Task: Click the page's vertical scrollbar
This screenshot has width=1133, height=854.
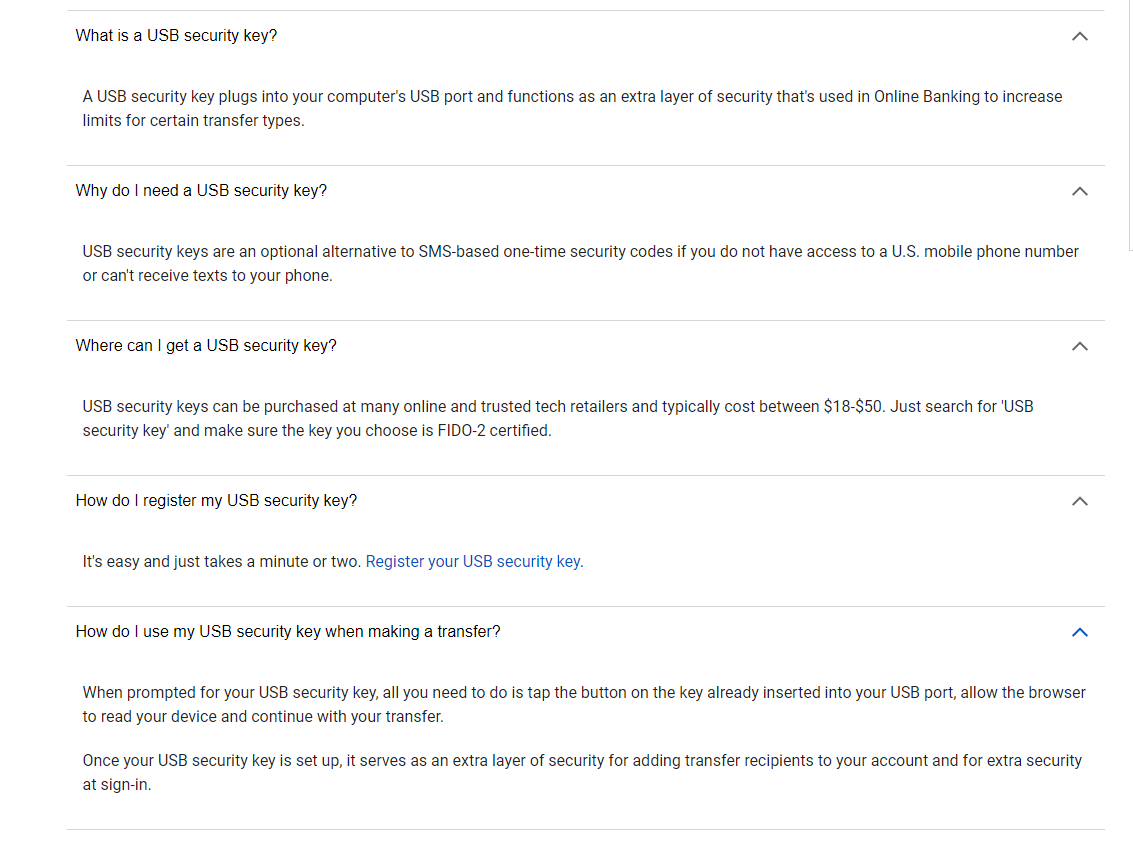Action: [1131, 125]
